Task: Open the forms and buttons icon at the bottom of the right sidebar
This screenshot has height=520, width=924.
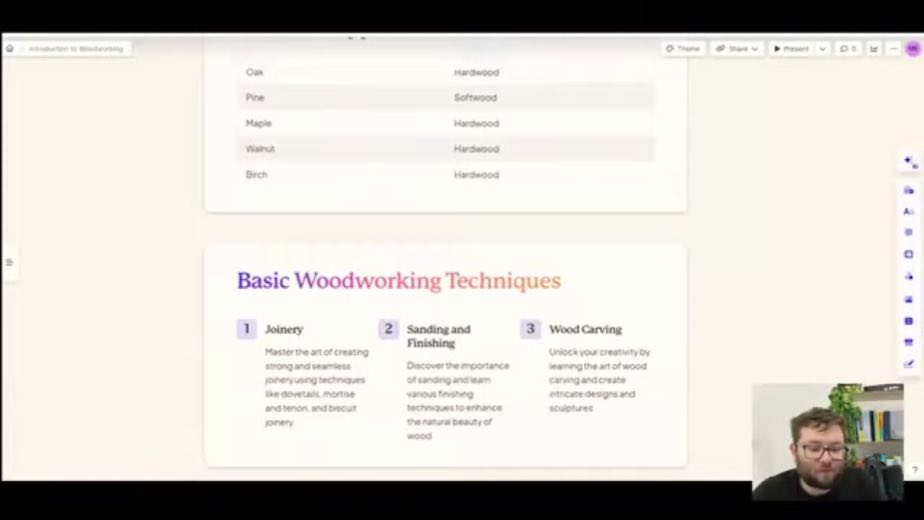Action: tap(909, 364)
